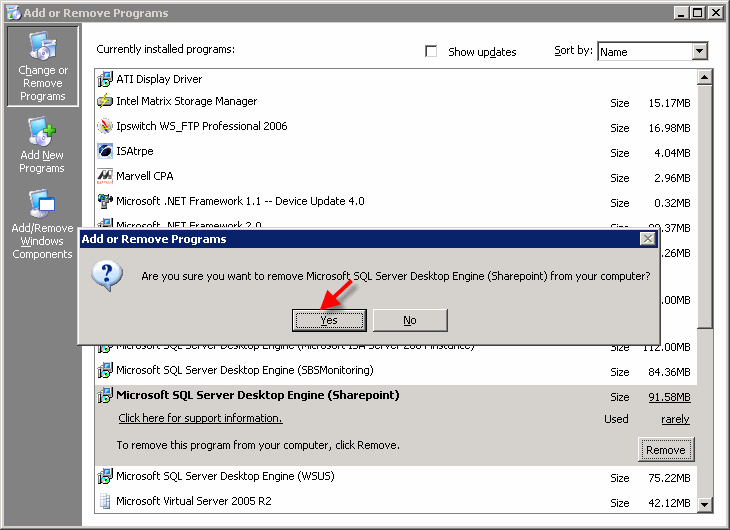The height and width of the screenshot is (530, 730).
Task: Close the confirmation dialog with X
Action: pyautogui.click(x=648, y=239)
